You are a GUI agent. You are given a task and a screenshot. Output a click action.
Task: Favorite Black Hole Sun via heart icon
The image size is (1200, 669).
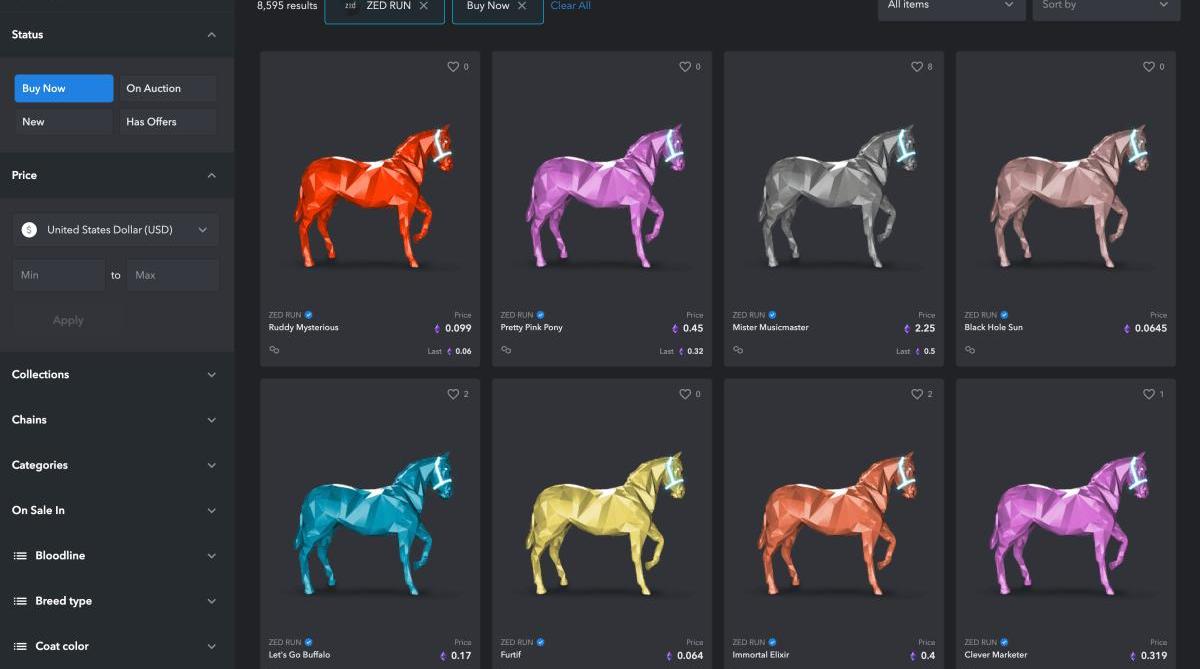coord(1148,67)
